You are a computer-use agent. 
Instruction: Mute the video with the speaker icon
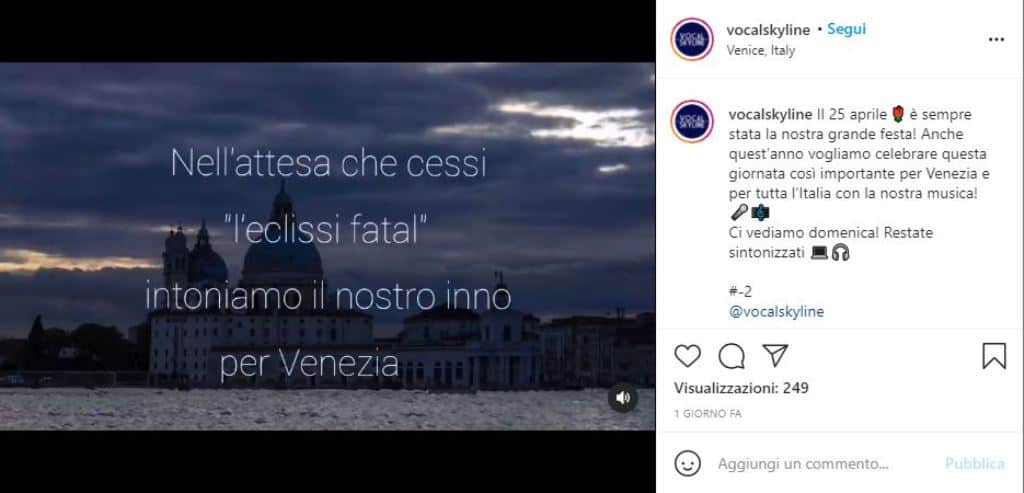(x=623, y=398)
